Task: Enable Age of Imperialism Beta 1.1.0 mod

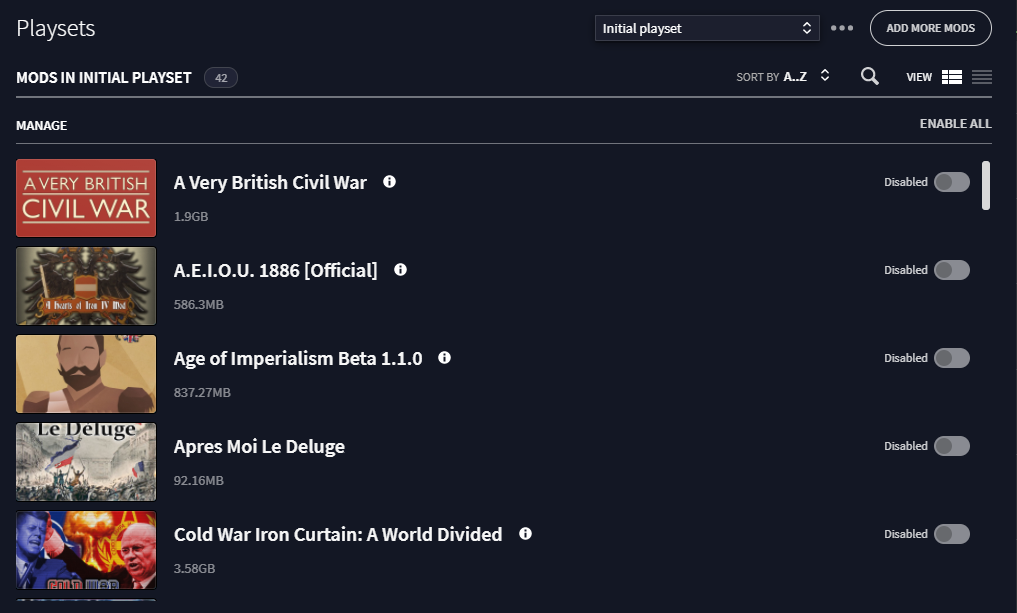Action: 951,358
